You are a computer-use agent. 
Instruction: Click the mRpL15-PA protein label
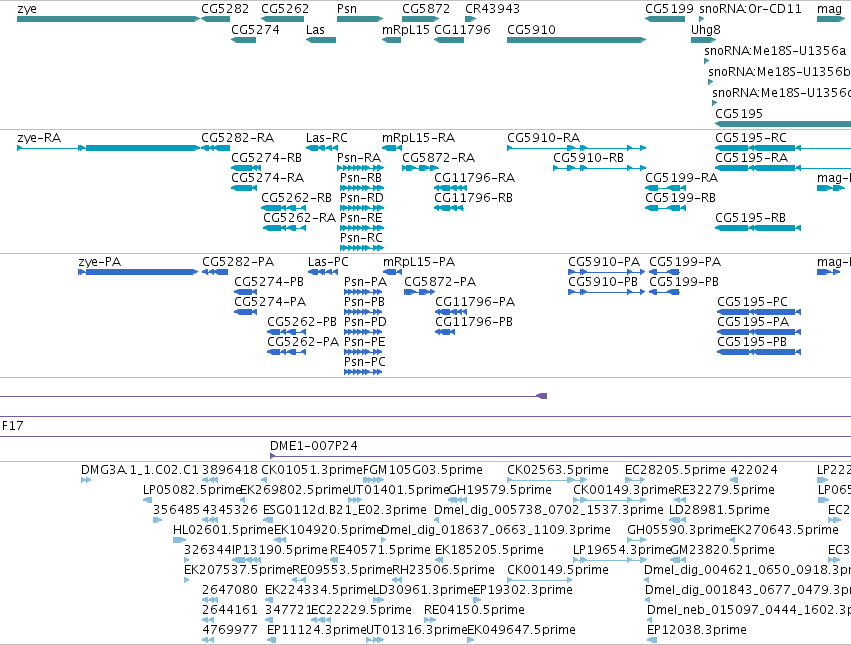(x=418, y=262)
